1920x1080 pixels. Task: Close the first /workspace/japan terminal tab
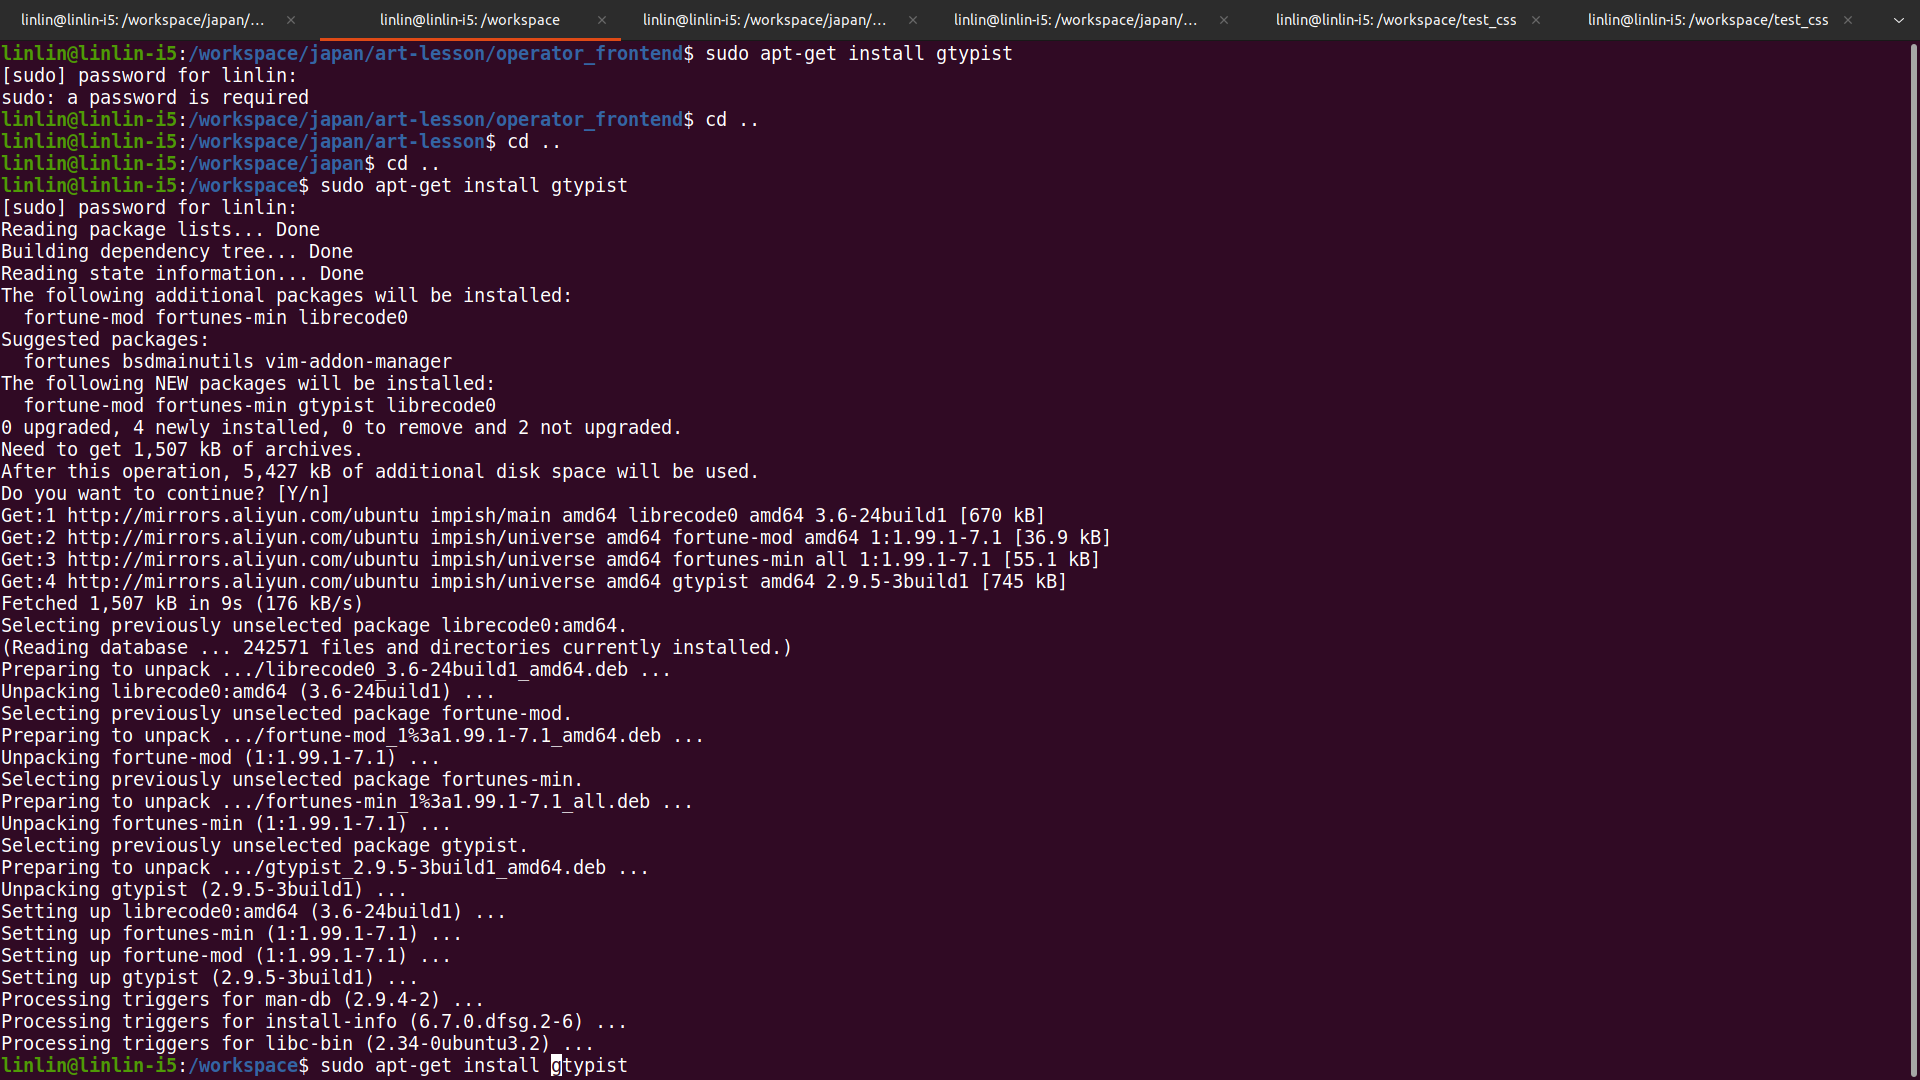coord(290,20)
